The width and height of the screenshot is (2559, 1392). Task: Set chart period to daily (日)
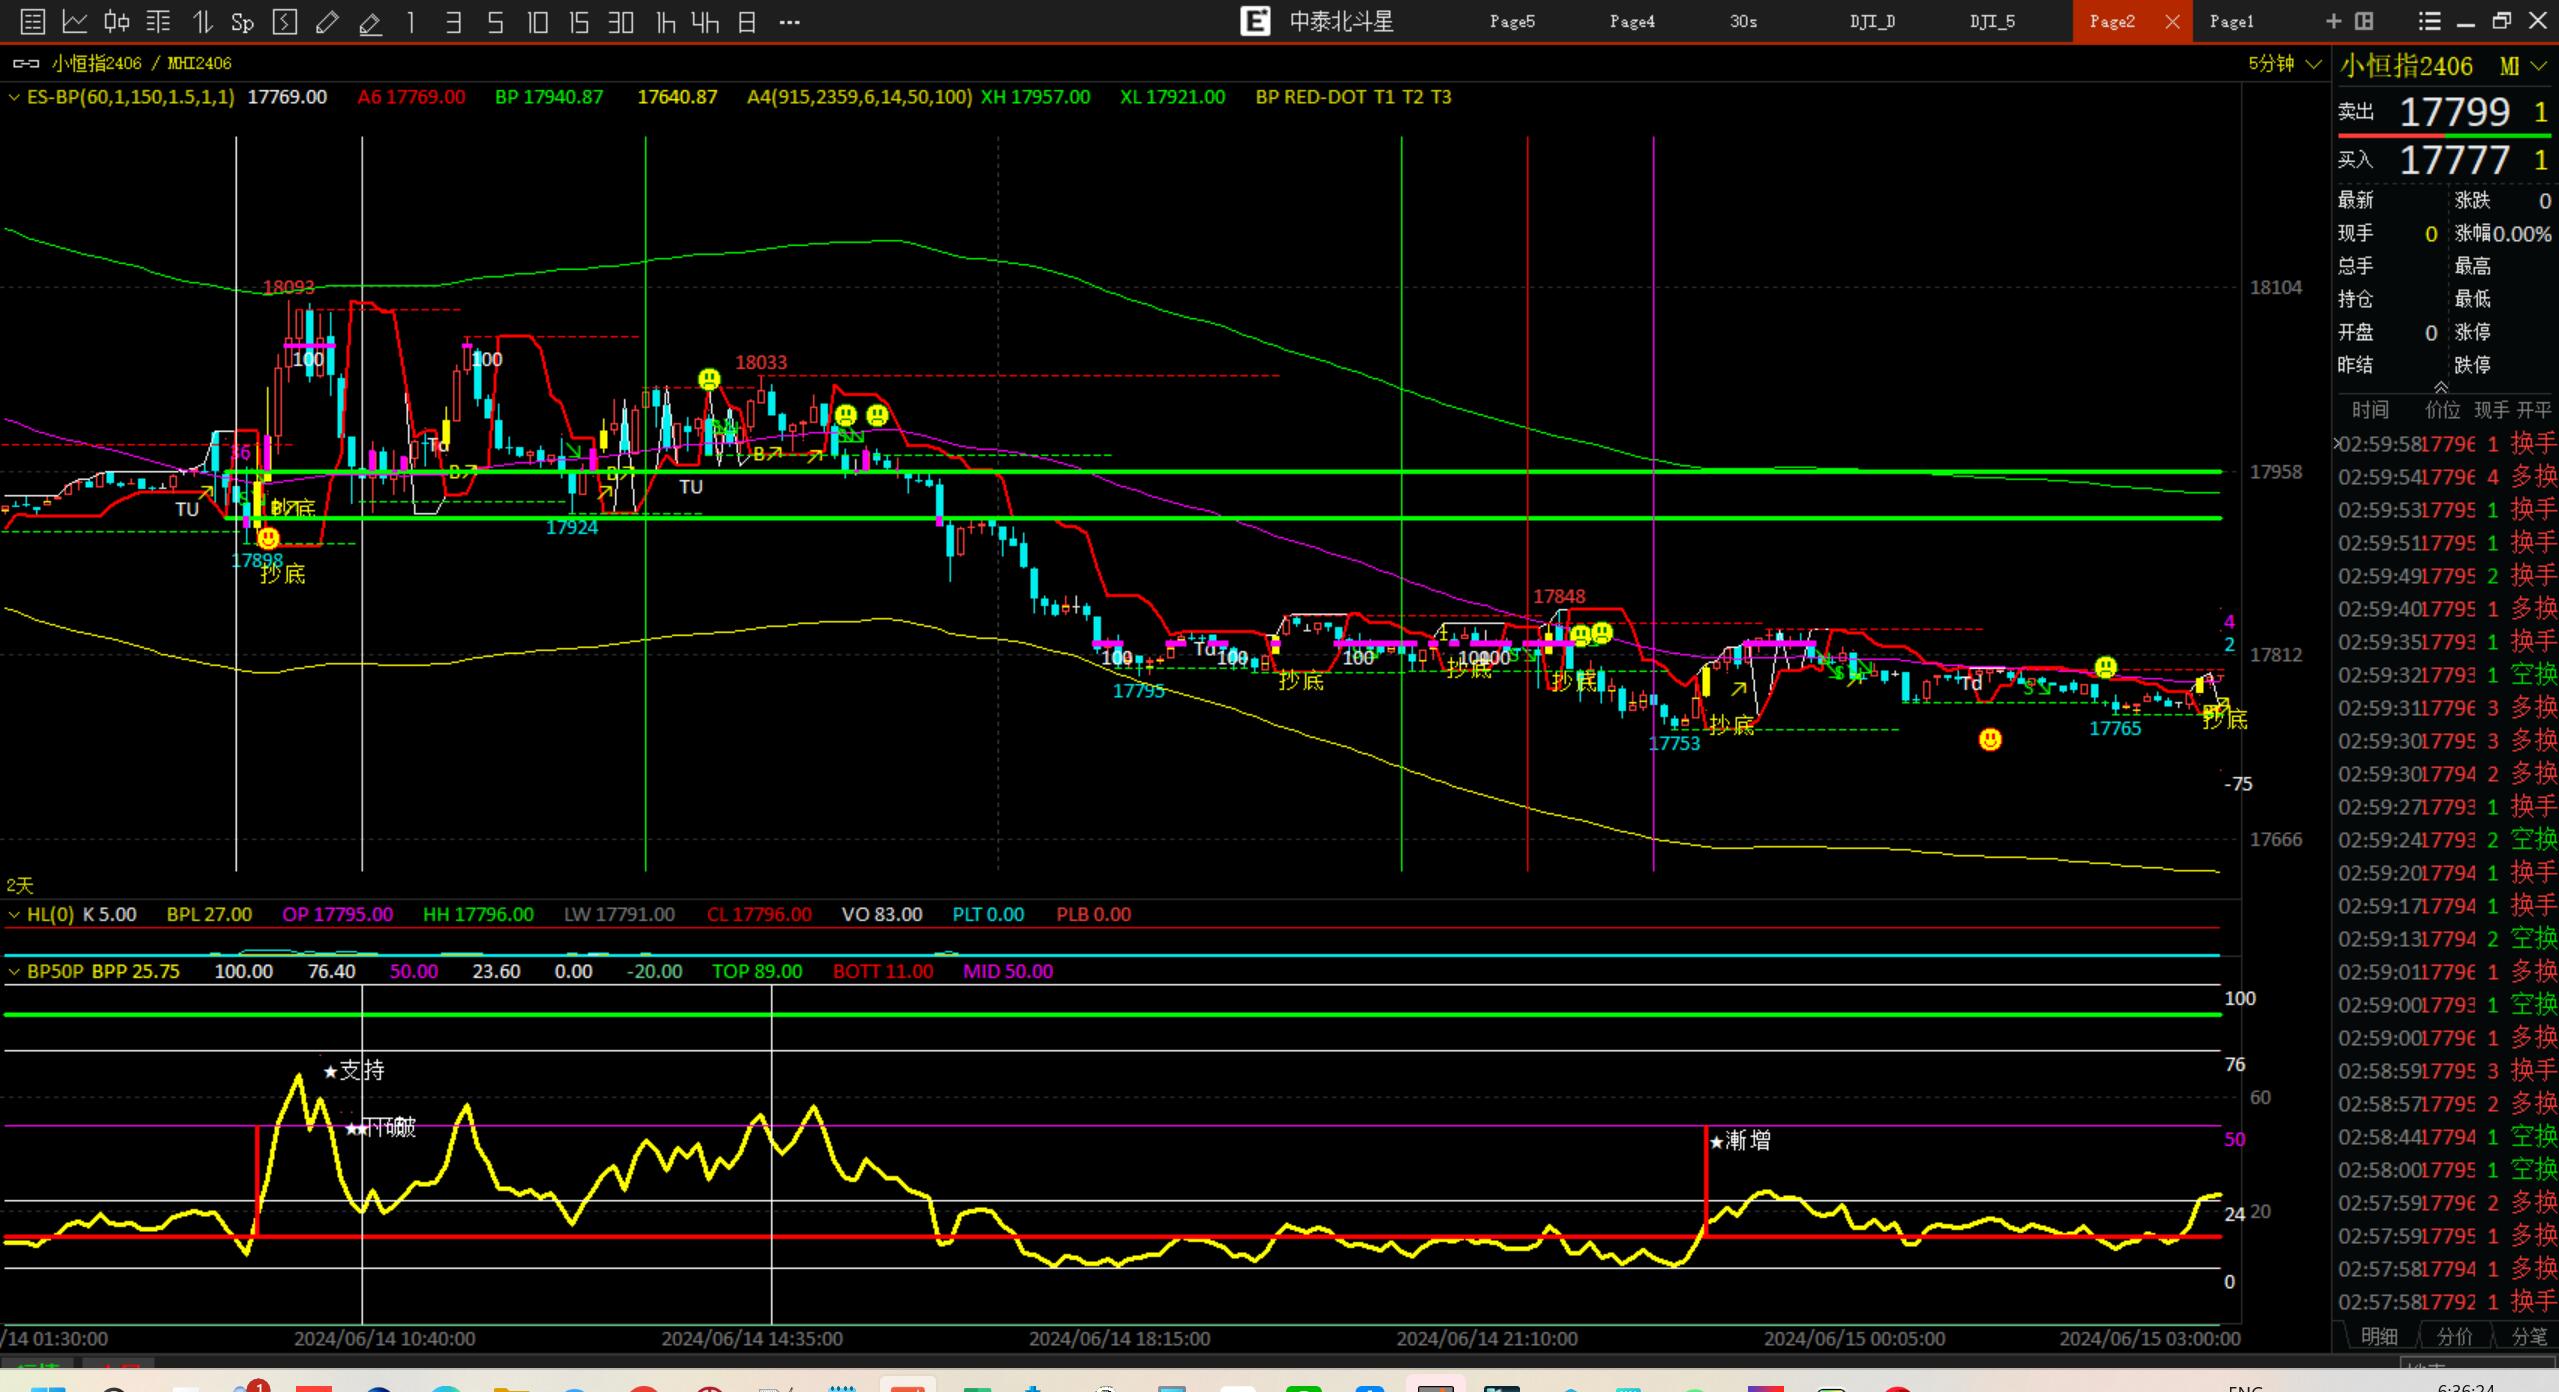tap(747, 21)
